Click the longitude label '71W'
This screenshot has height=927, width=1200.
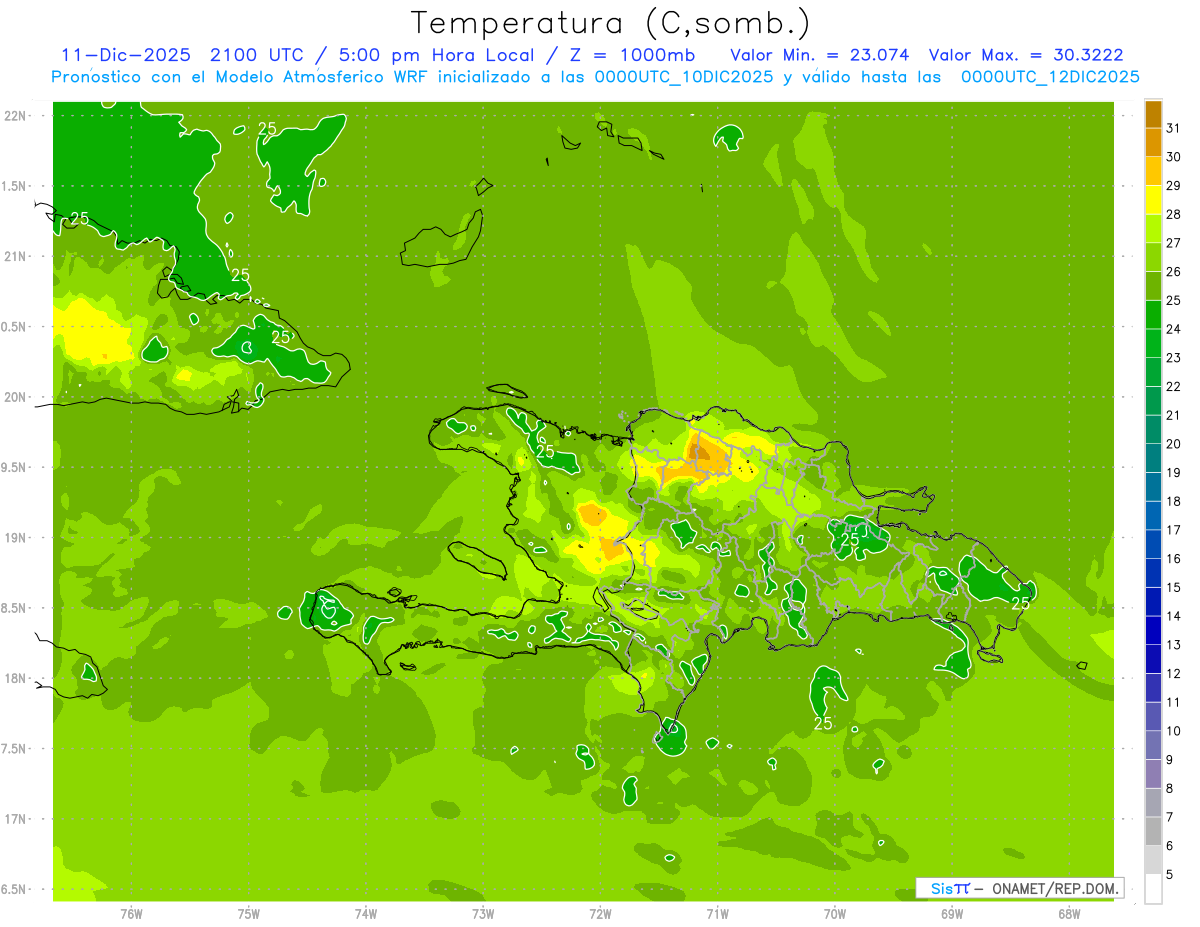click(x=717, y=913)
